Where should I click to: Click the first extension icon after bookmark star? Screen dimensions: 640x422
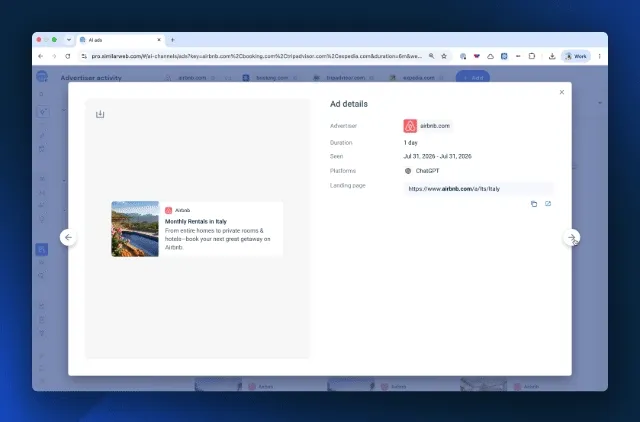[463, 56]
